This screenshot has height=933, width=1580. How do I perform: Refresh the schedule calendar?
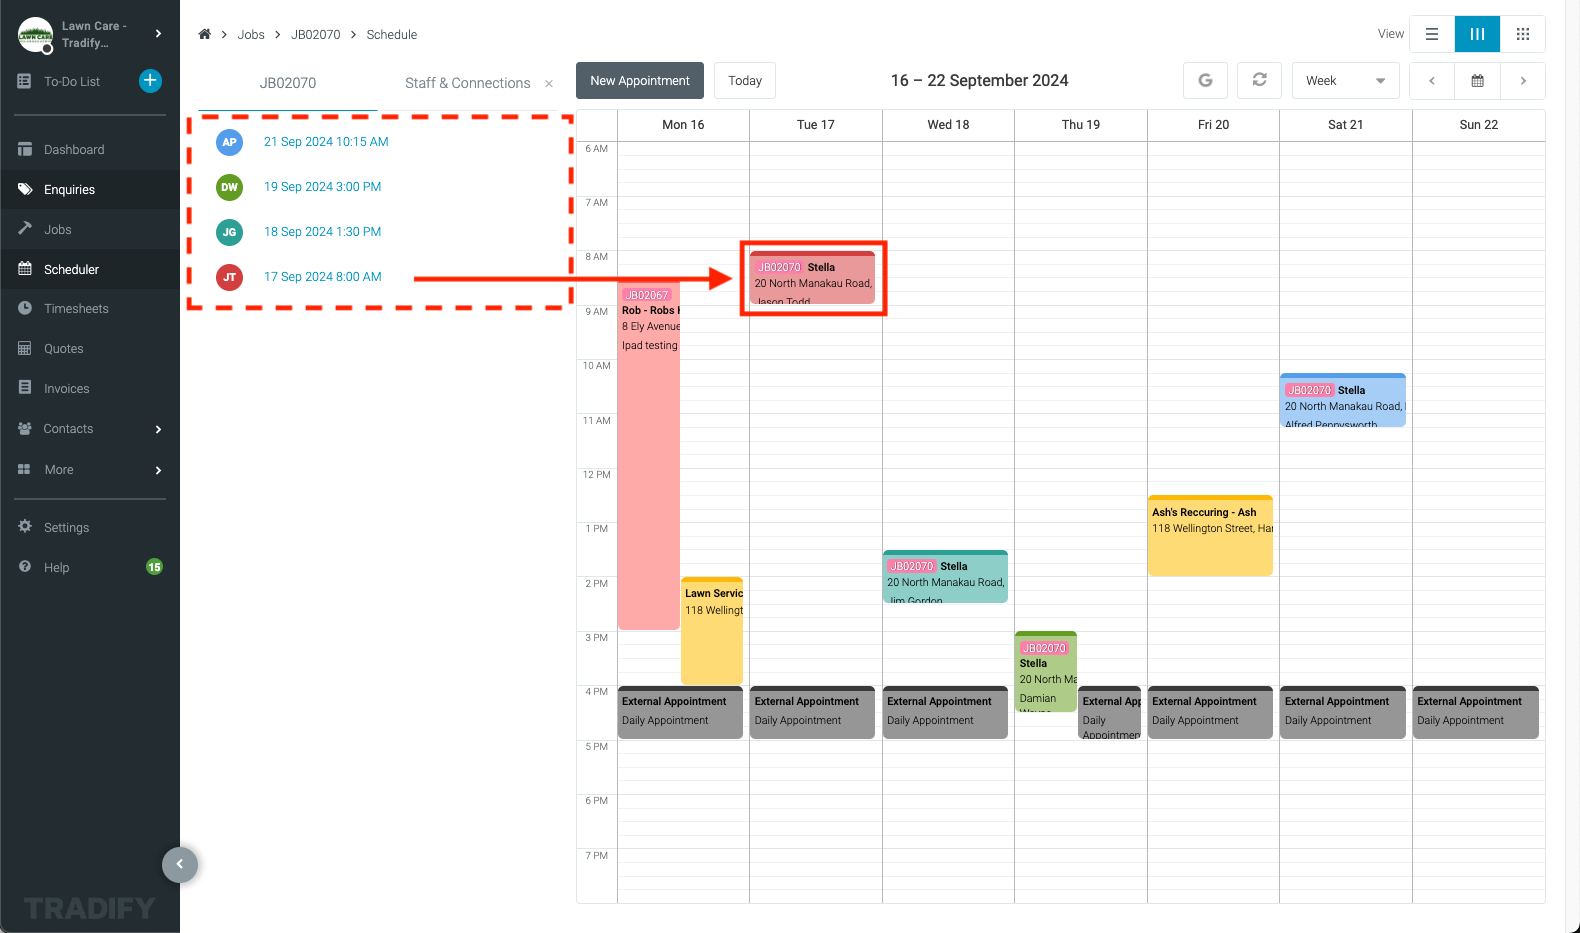tap(1259, 81)
